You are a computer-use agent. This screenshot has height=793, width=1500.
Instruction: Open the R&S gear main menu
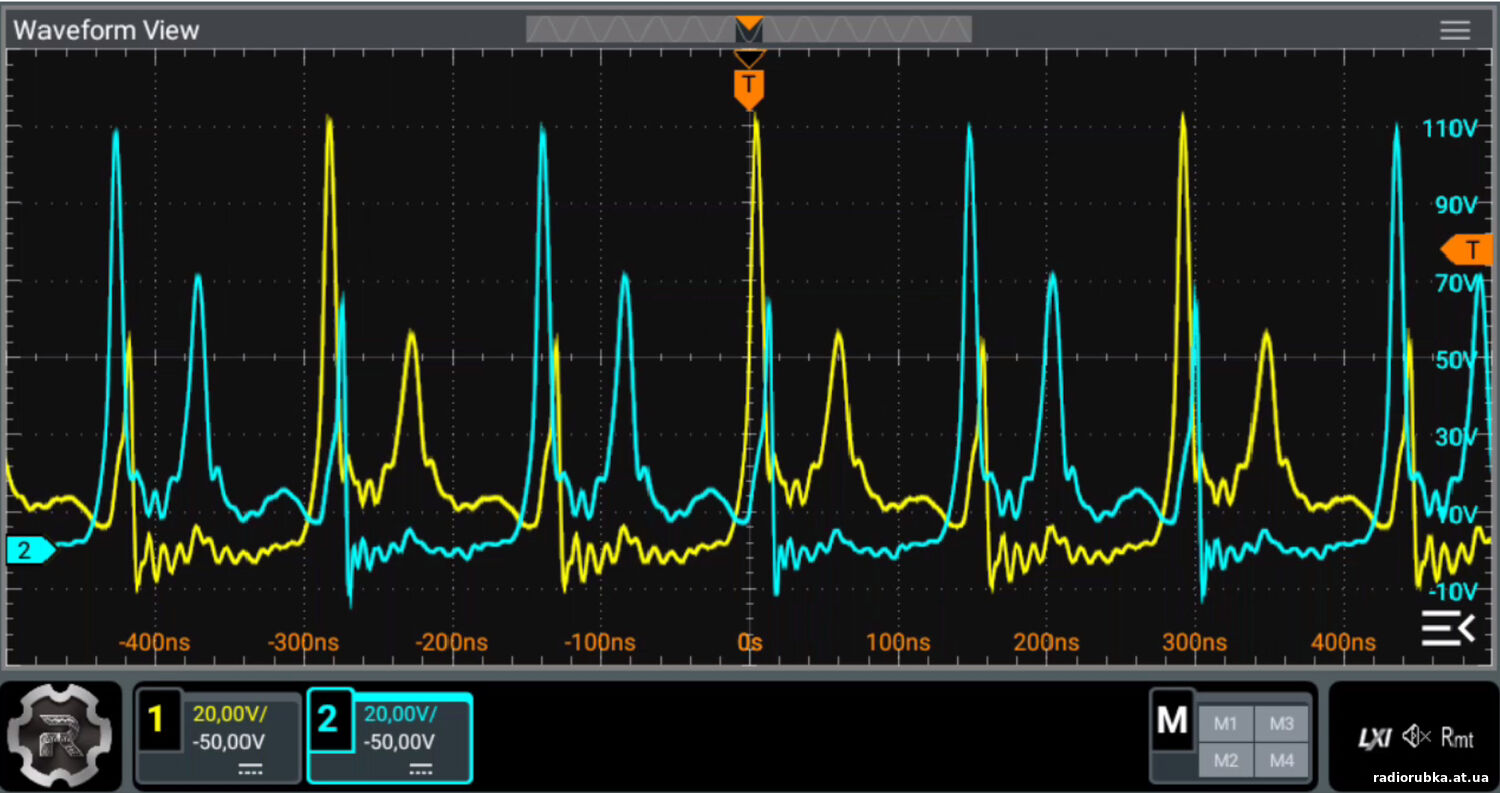62,735
